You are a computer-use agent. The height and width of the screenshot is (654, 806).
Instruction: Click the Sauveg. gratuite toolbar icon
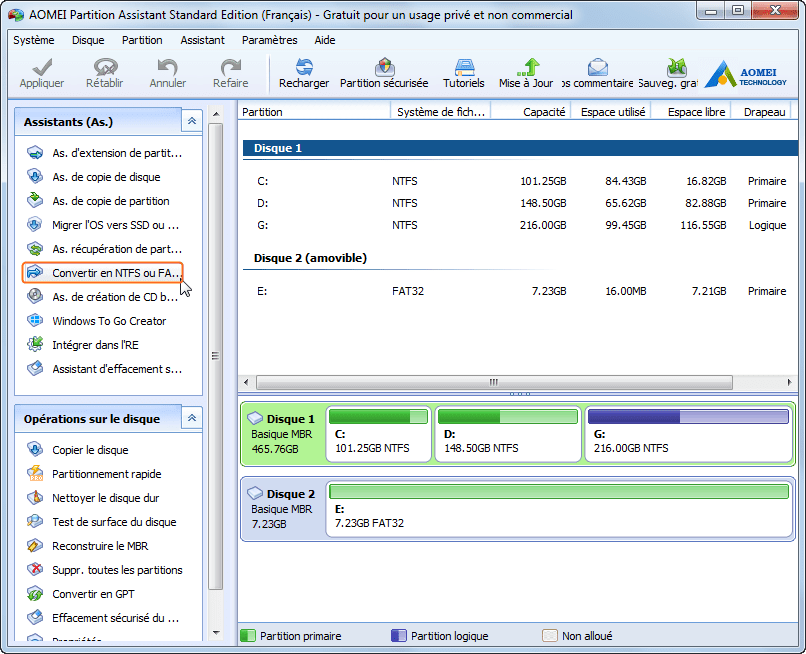[x=676, y=67]
